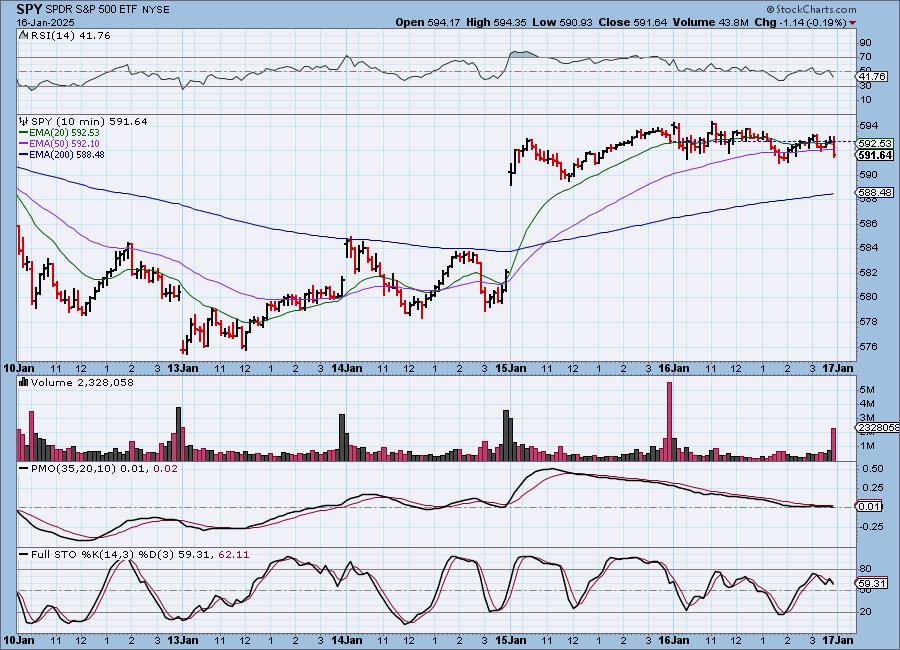Click the 592.53 tag on the price axis
The width and height of the screenshot is (900, 650).
click(875, 144)
